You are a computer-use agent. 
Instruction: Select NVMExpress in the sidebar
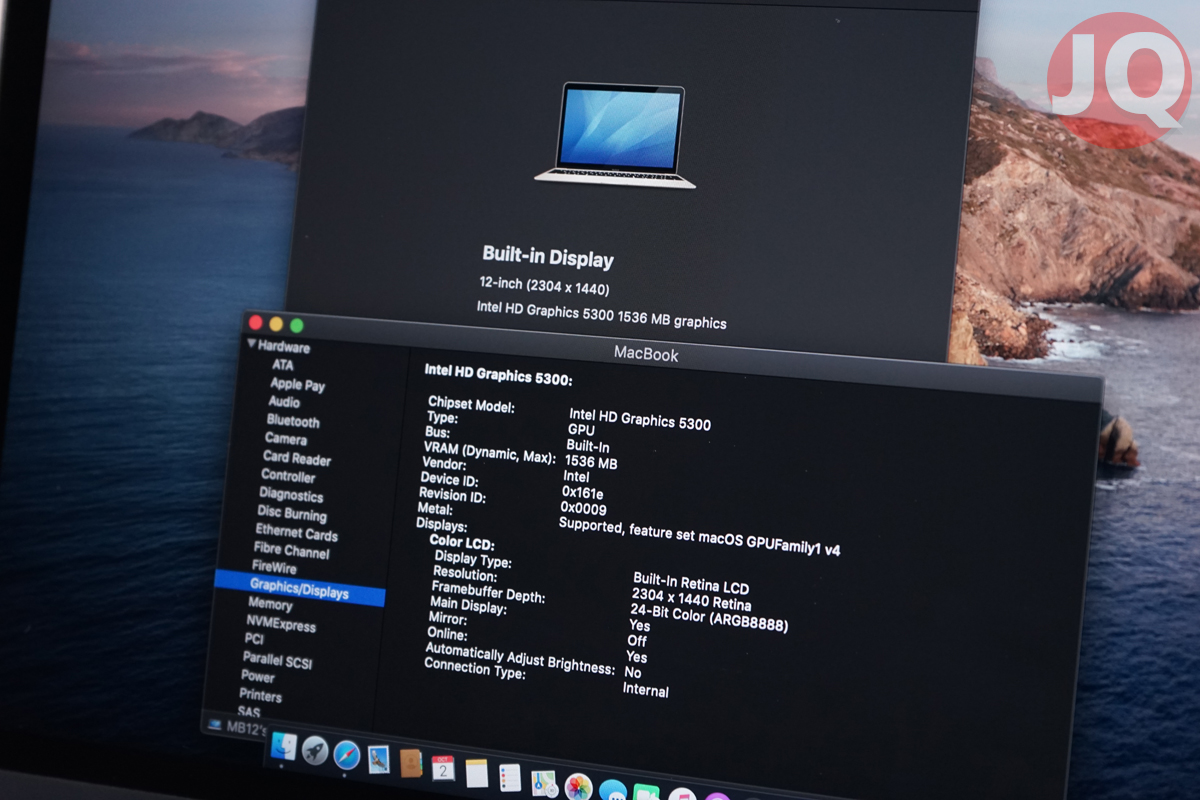pyautogui.click(x=280, y=624)
